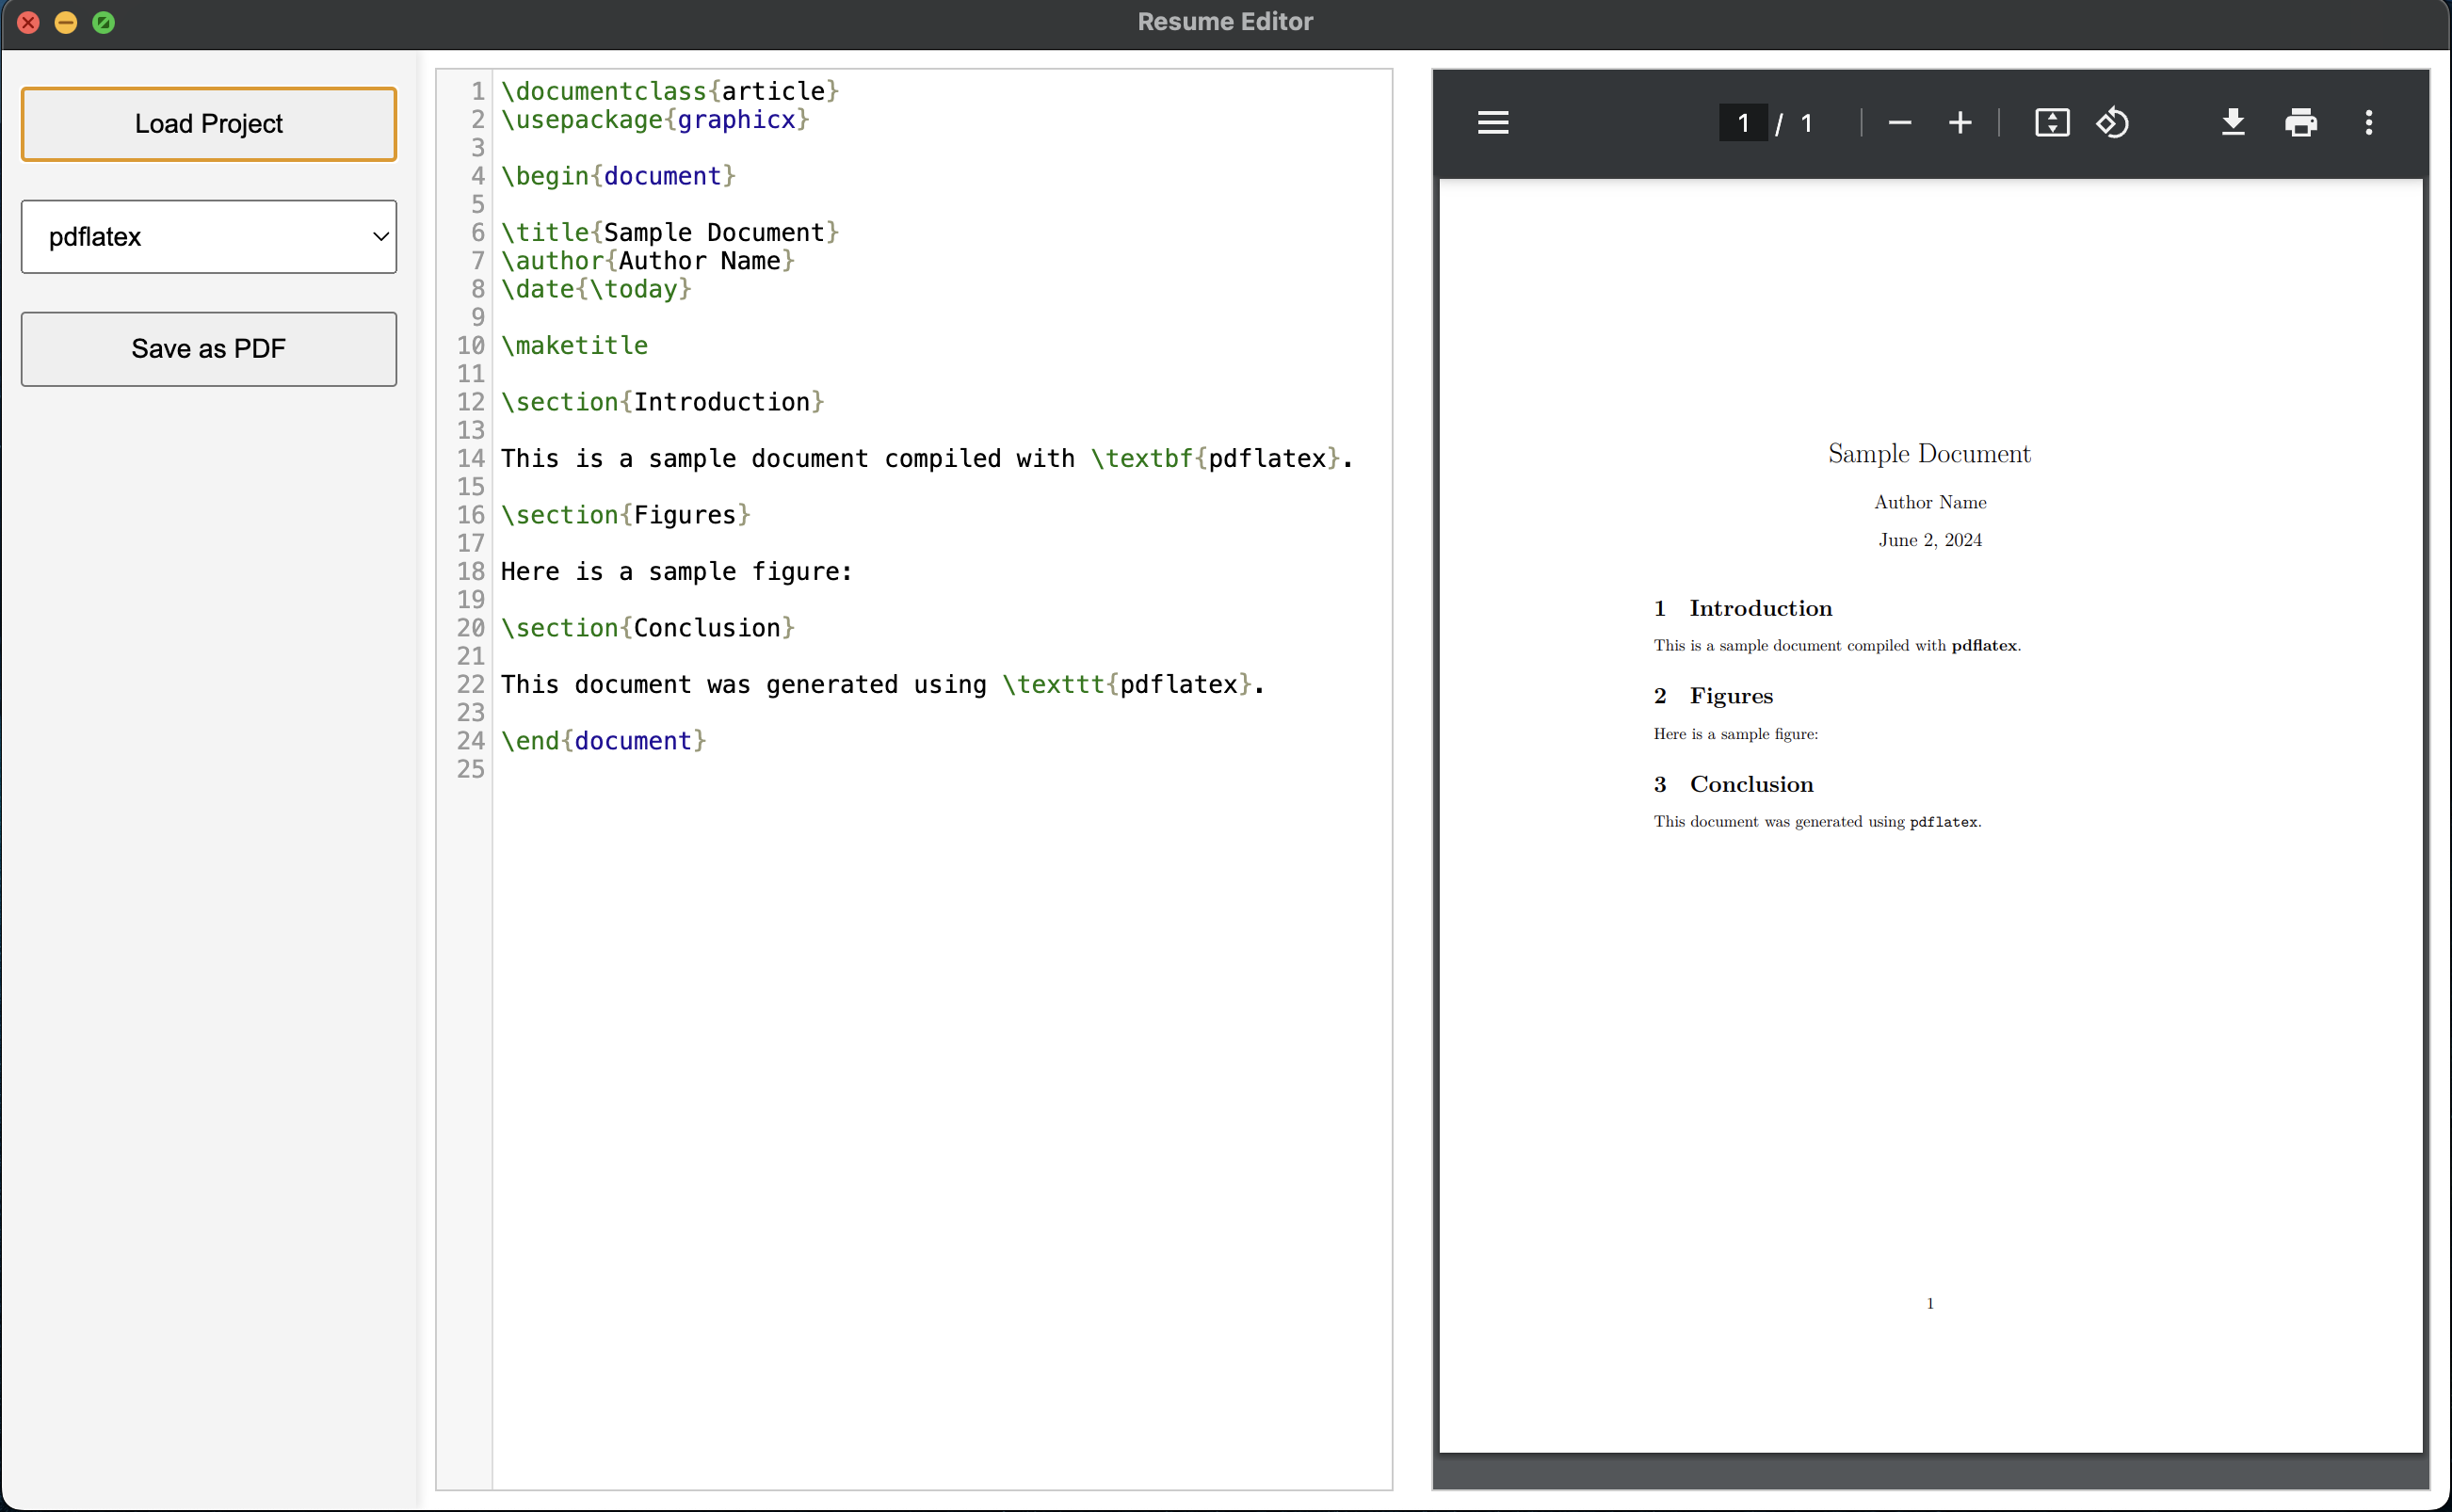The image size is (2452, 1512).
Task: Click the fit to page icon
Action: 2052,123
